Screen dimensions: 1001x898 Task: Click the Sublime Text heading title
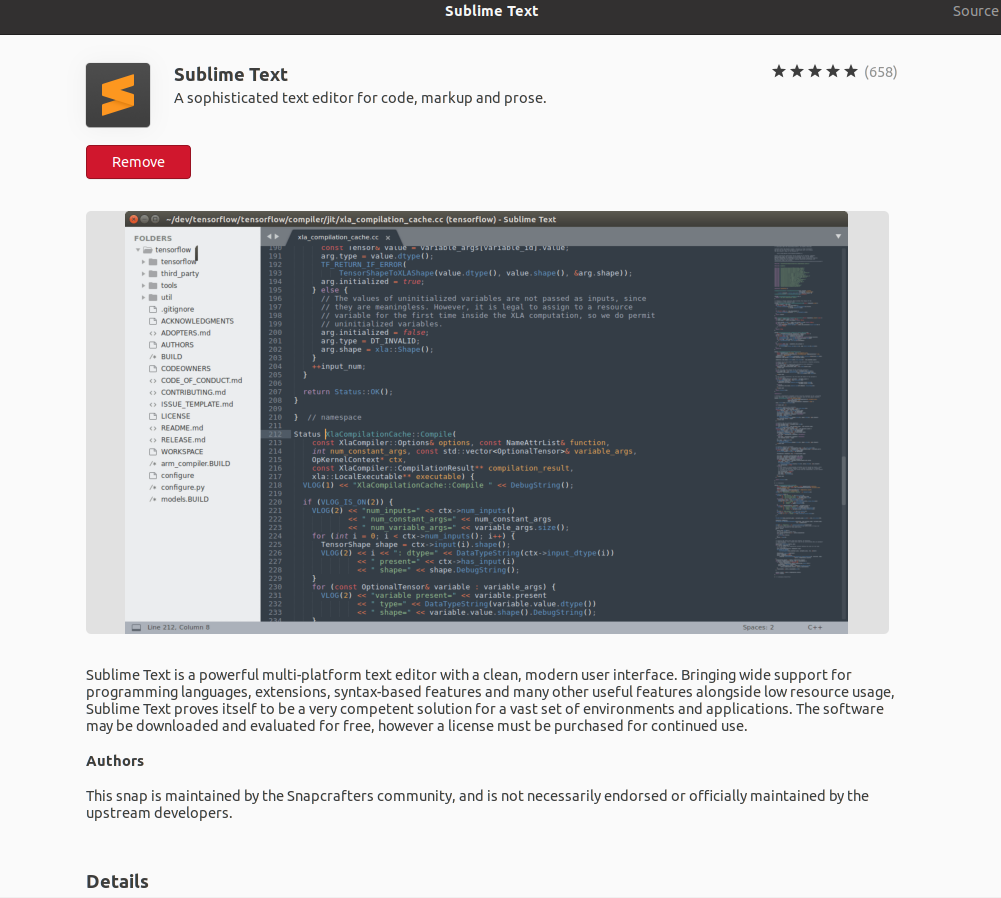[230, 75]
